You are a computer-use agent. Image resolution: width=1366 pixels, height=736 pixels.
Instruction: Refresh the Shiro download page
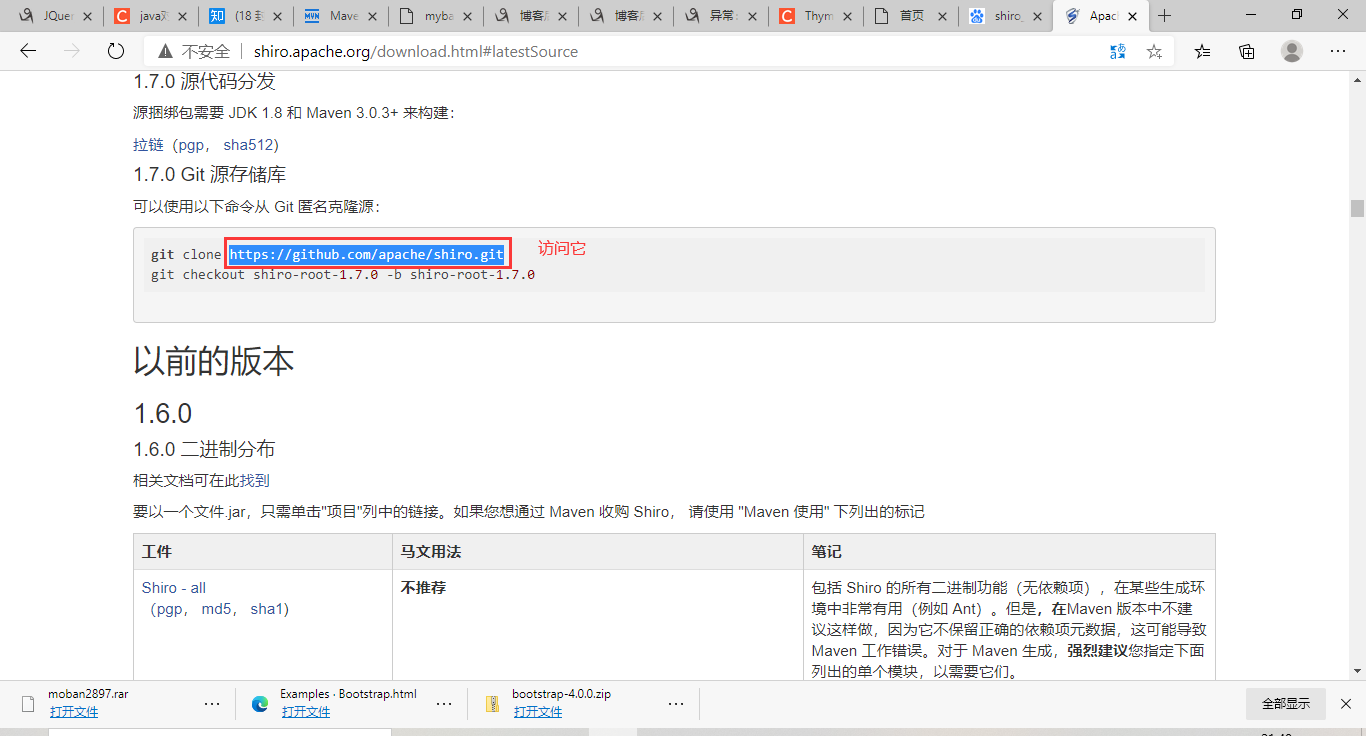click(x=115, y=51)
